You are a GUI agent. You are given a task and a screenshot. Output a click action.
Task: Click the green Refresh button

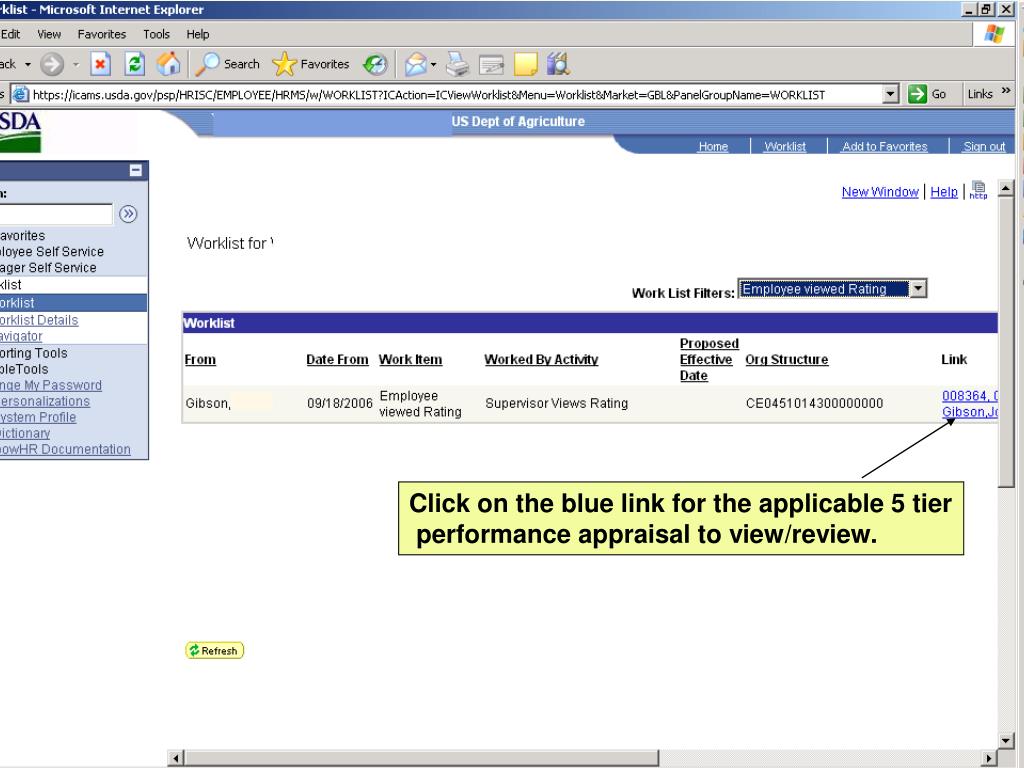(214, 650)
